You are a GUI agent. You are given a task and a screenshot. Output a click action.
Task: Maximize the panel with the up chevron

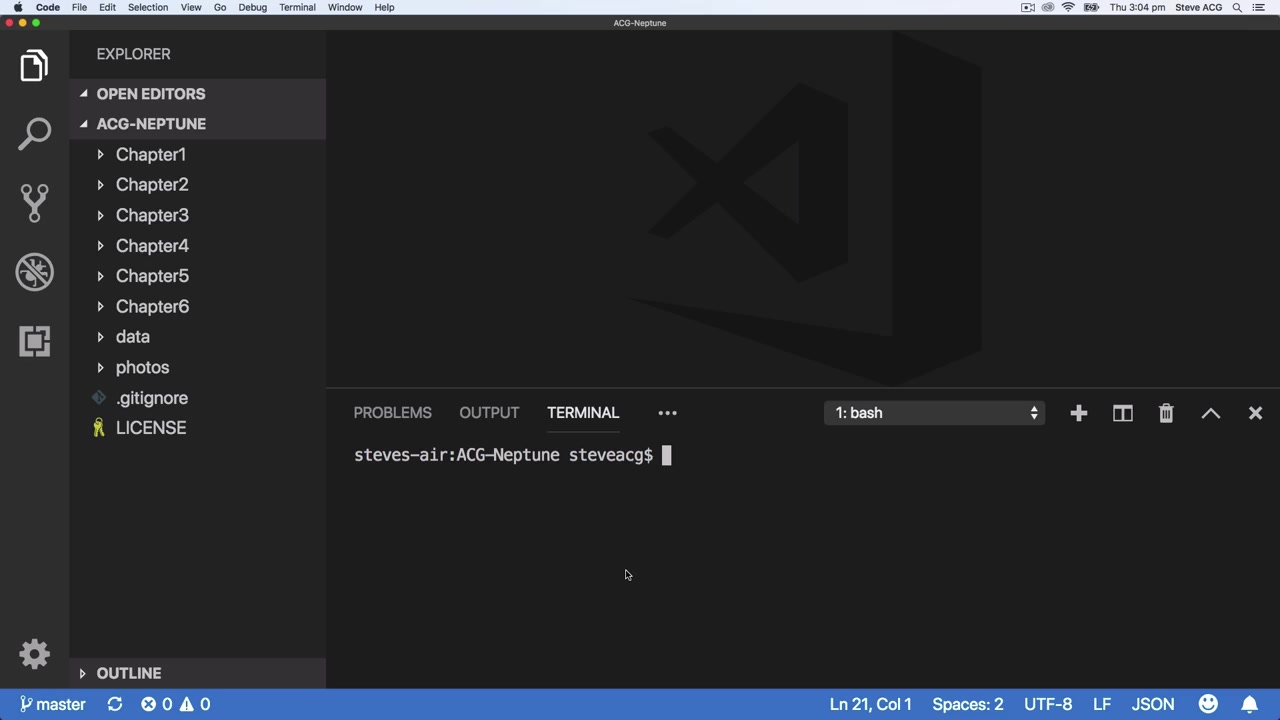pyautogui.click(x=1210, y=413)
